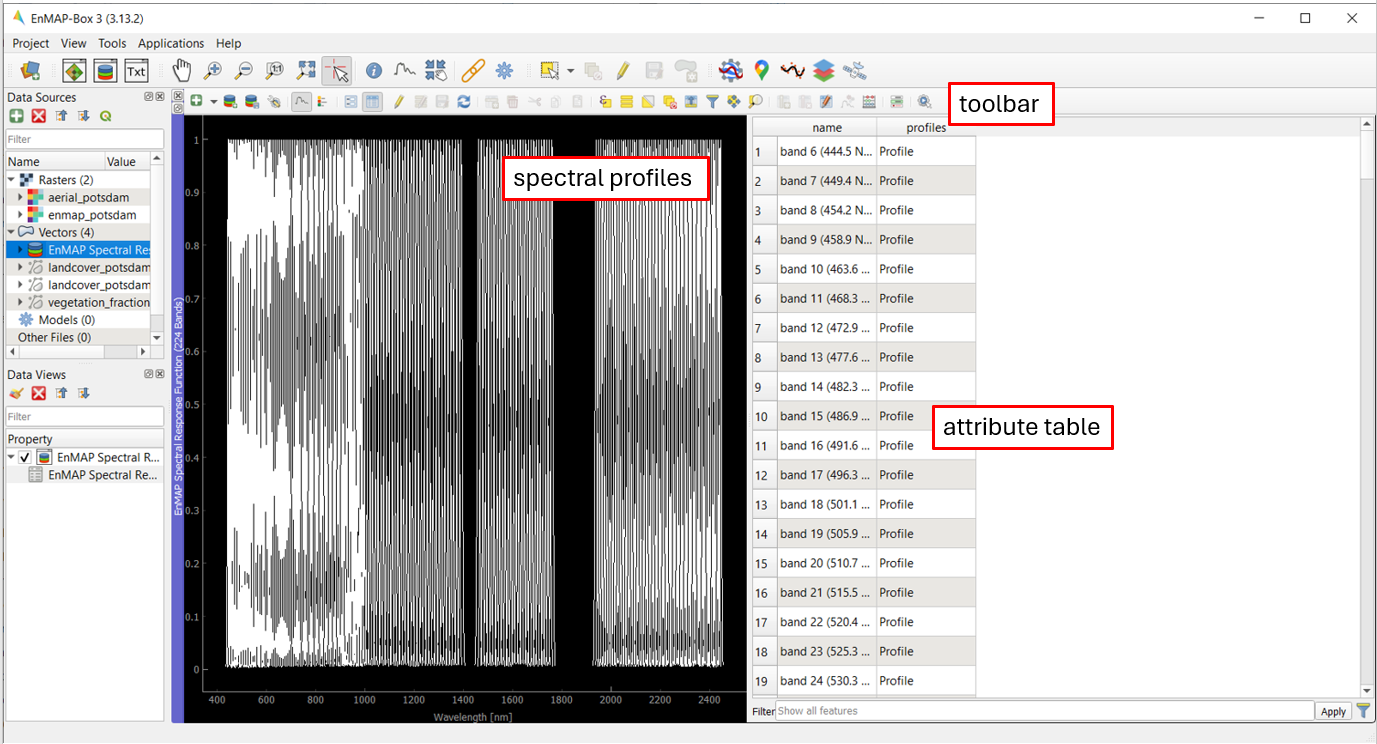Open the satellite sensor icon

pos(854,70)
